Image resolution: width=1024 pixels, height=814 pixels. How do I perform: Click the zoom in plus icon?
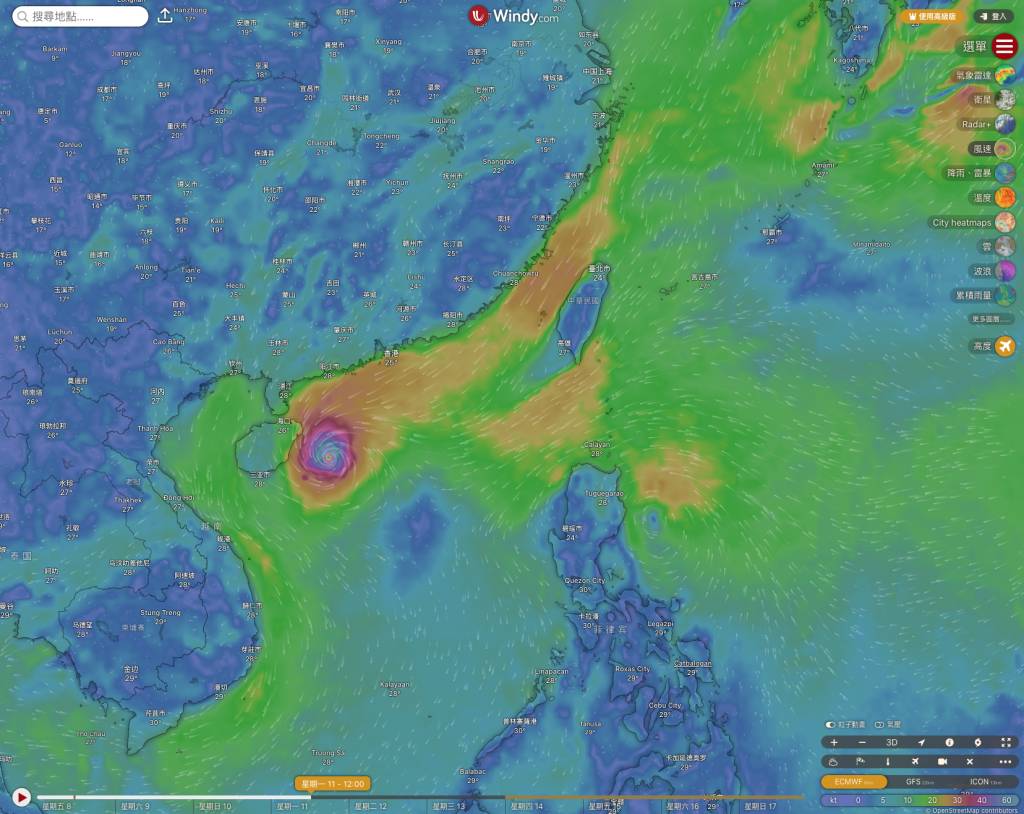click(834, 743)
